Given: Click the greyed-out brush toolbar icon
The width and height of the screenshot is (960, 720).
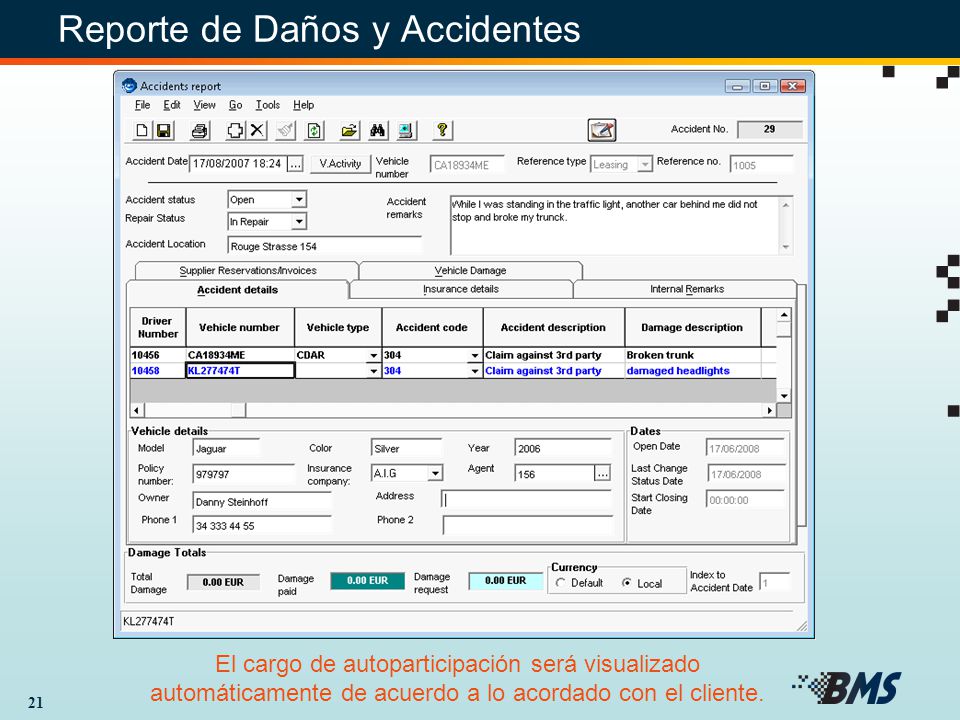Looking at the screenshot, I should tap(285, 130).
